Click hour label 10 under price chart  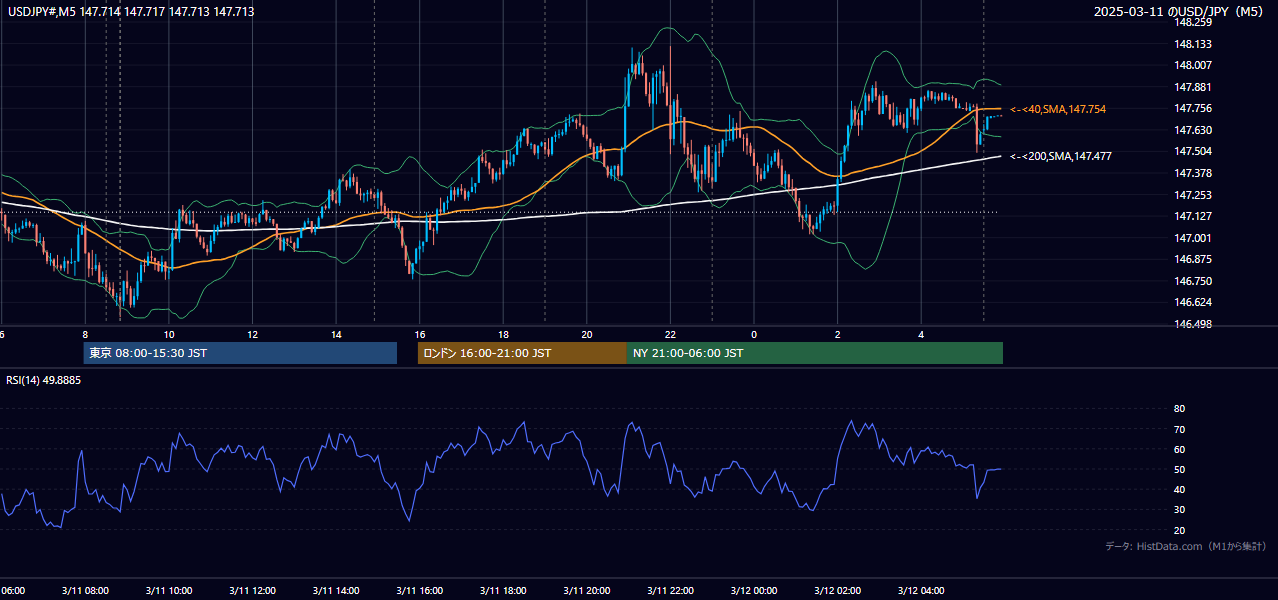tap(169, 334)
